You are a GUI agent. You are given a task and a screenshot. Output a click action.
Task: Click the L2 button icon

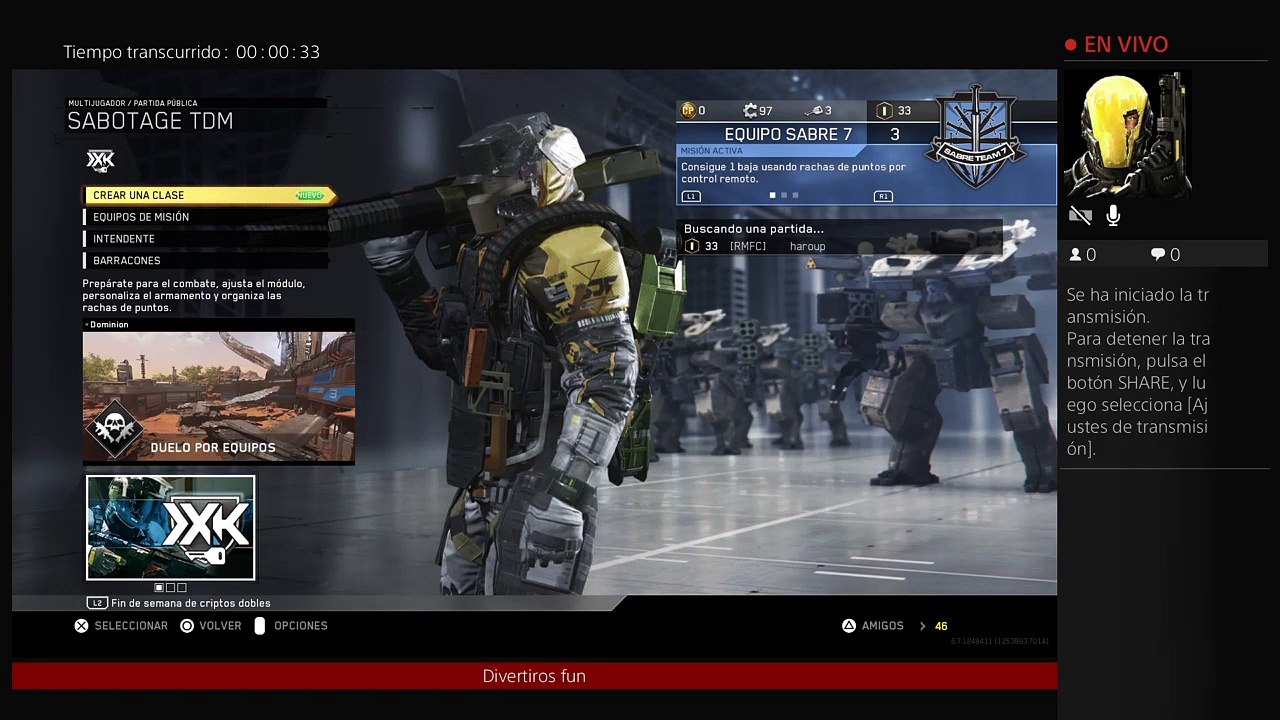(97, 603)
